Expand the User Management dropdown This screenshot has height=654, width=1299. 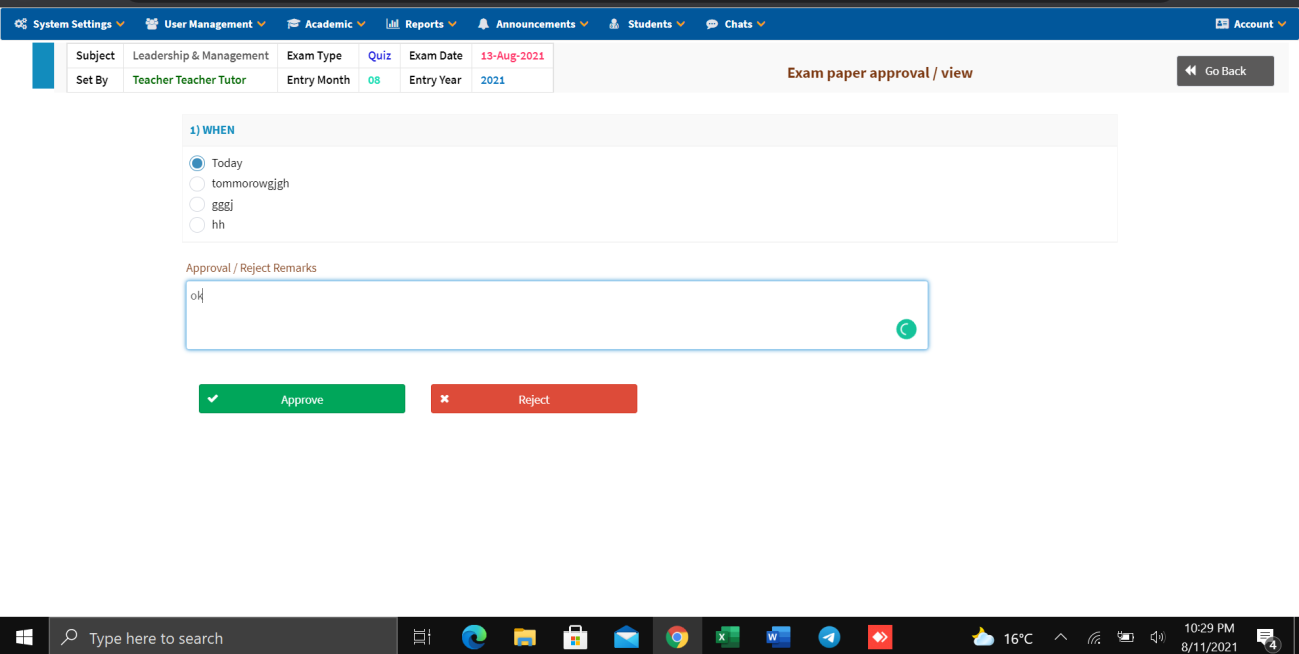click(206, 24)
